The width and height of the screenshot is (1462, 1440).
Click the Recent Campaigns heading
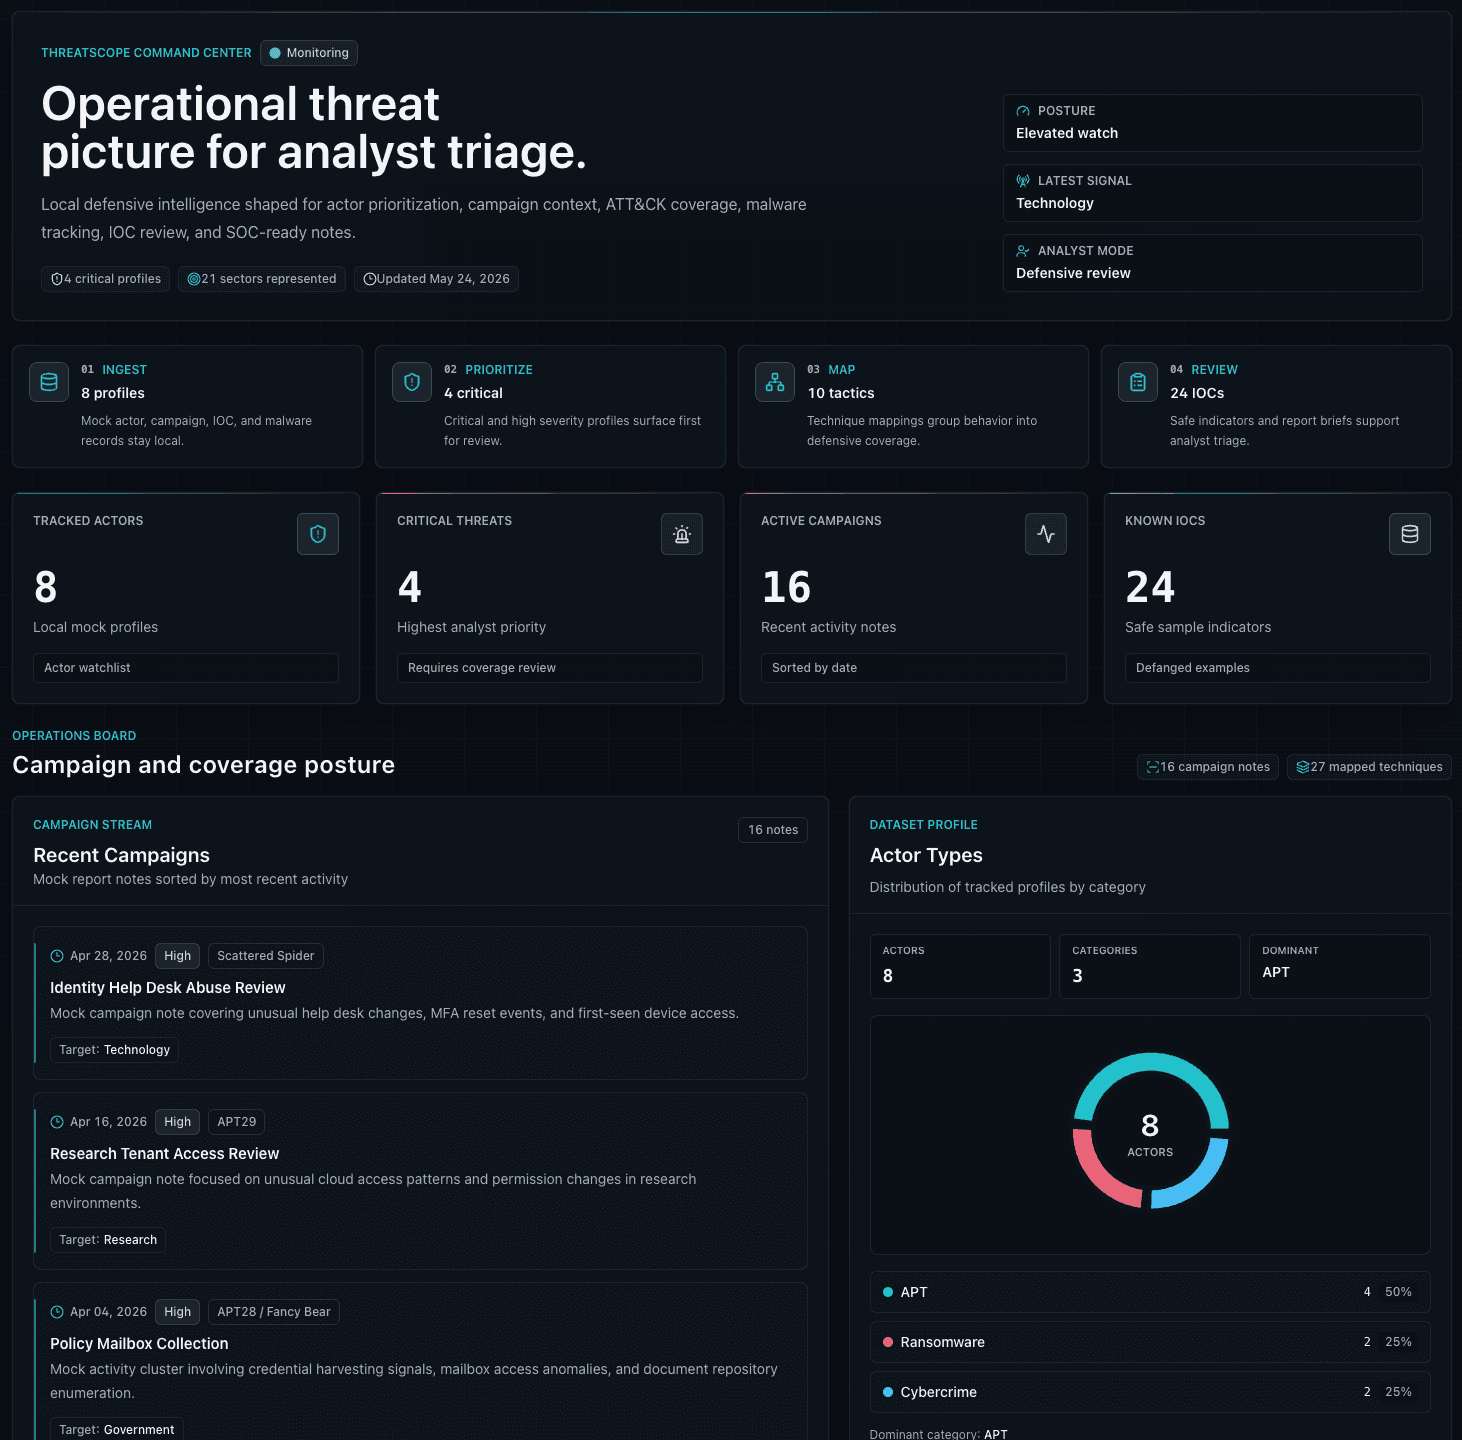(121, 855)
